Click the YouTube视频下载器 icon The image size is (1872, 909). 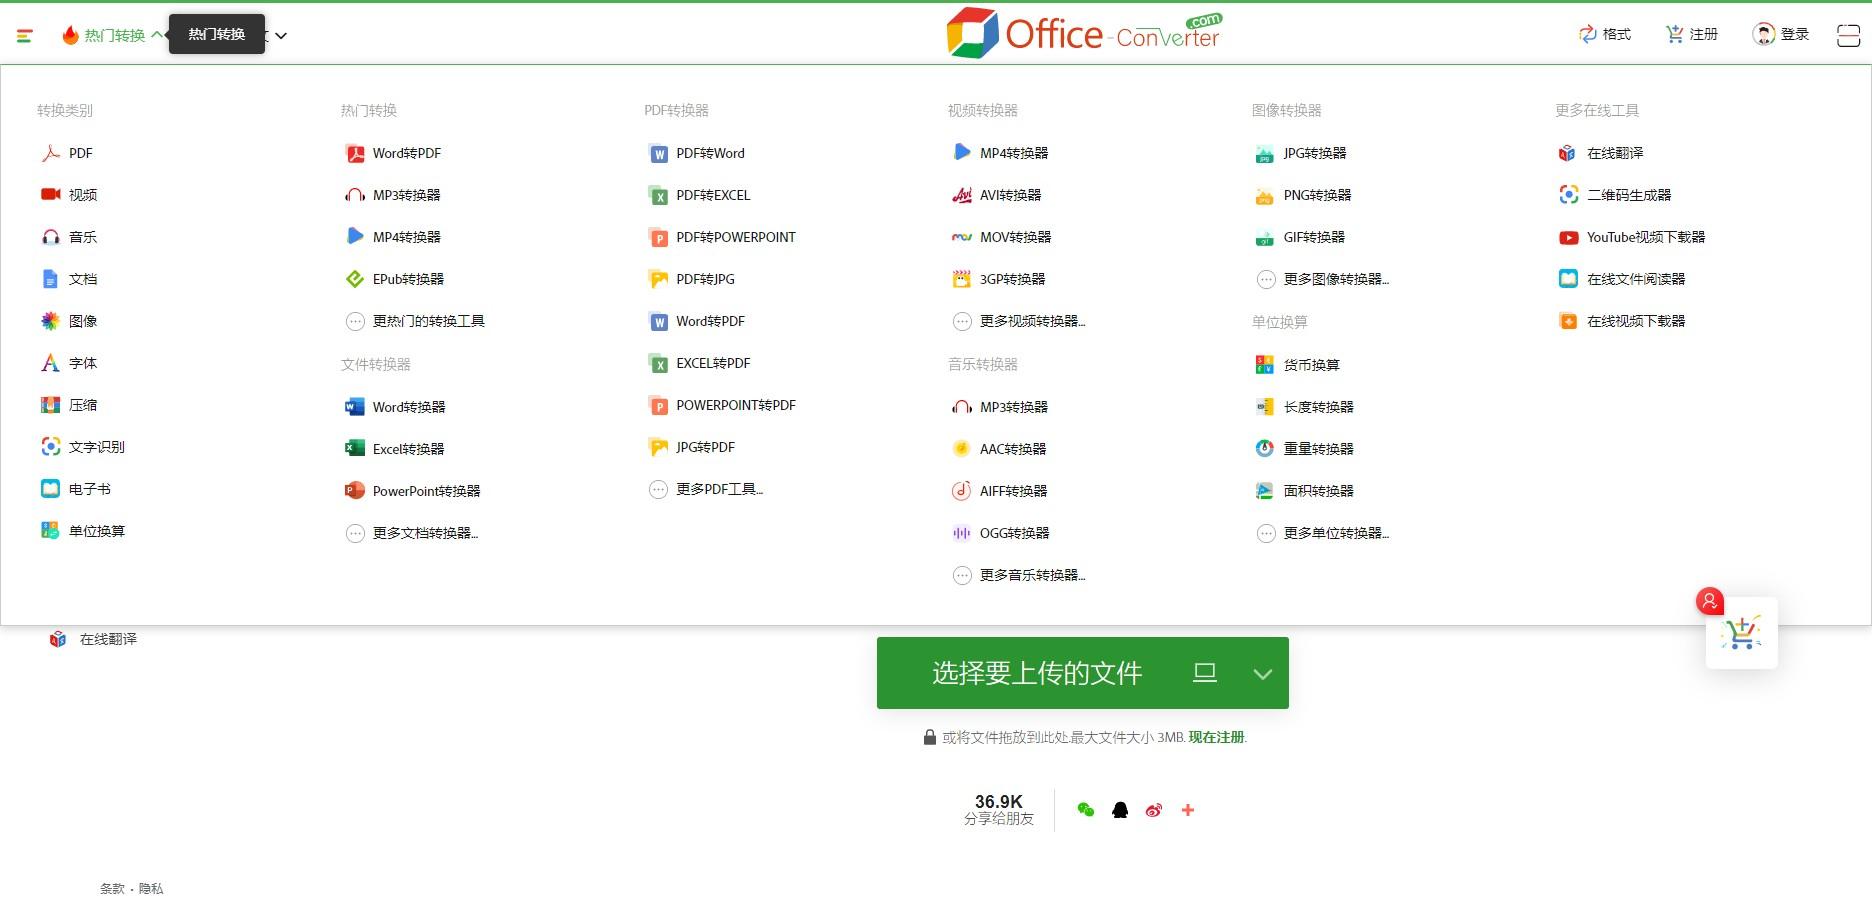[x=1569, y=237]
